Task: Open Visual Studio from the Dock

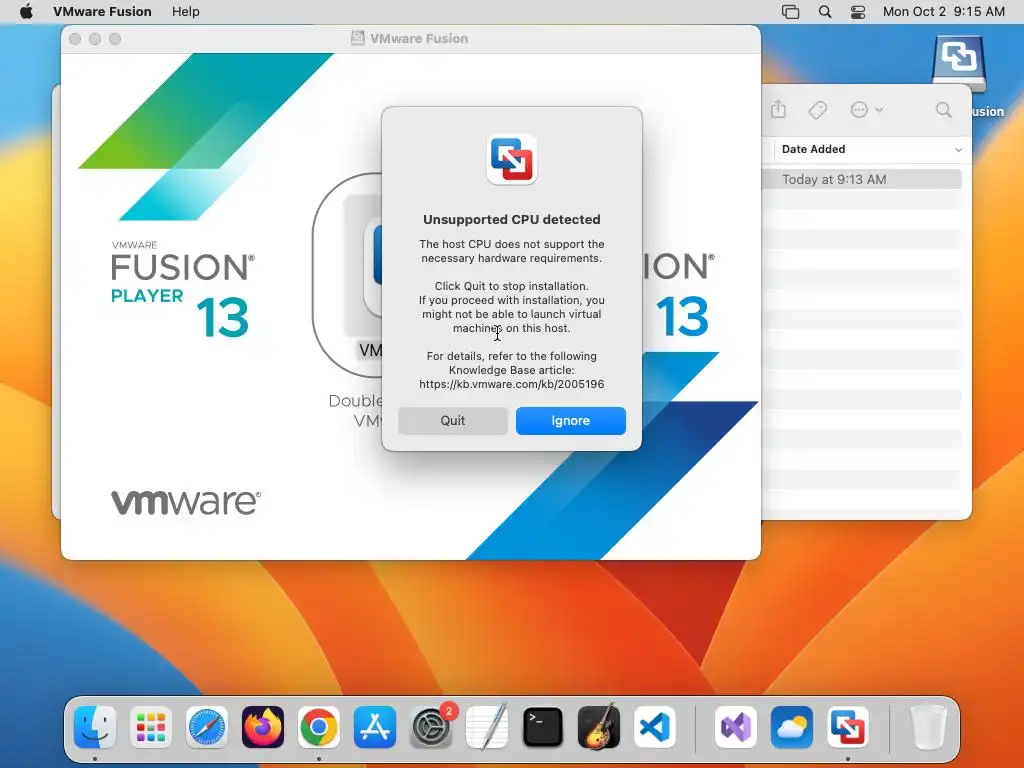Action: coord(735,727)
